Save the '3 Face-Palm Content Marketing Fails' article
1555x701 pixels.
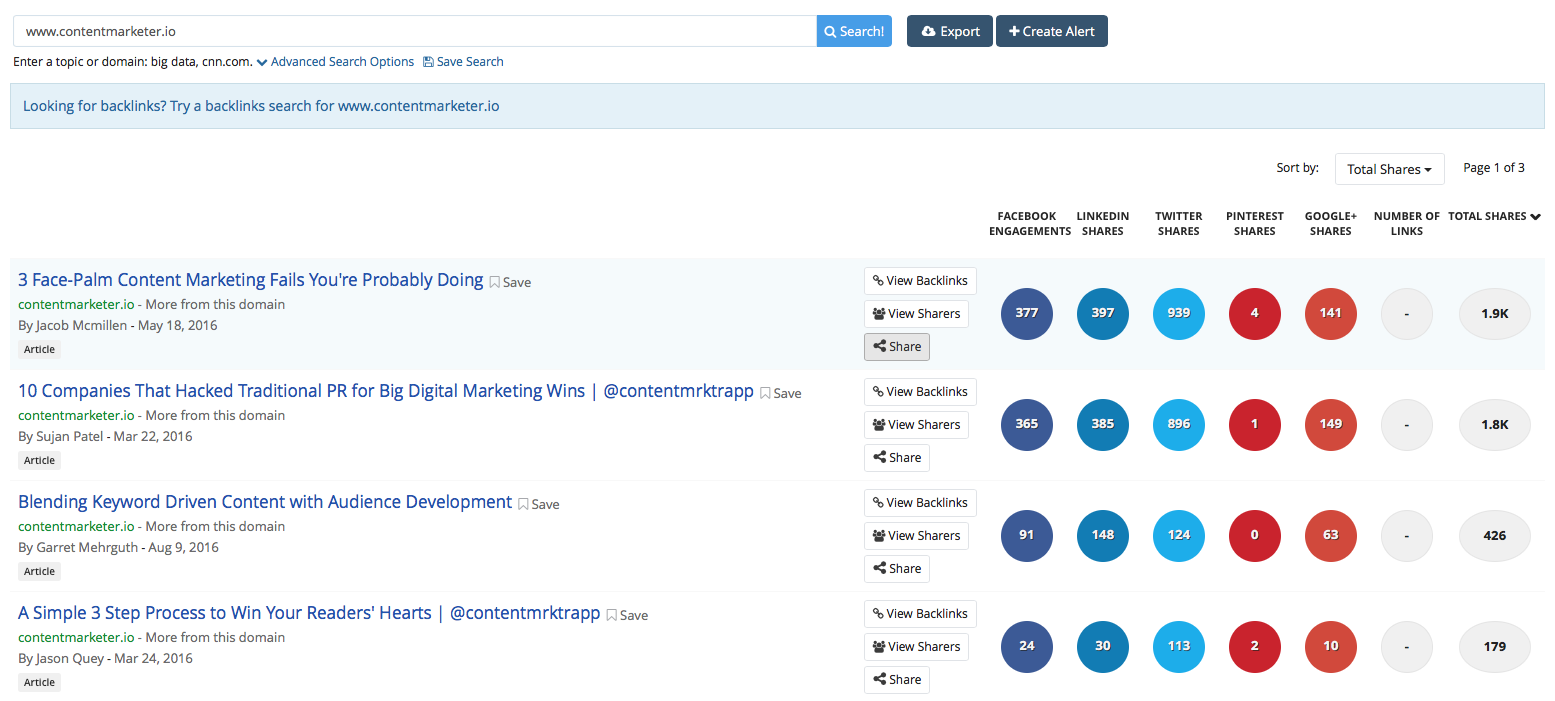[510, 282]
